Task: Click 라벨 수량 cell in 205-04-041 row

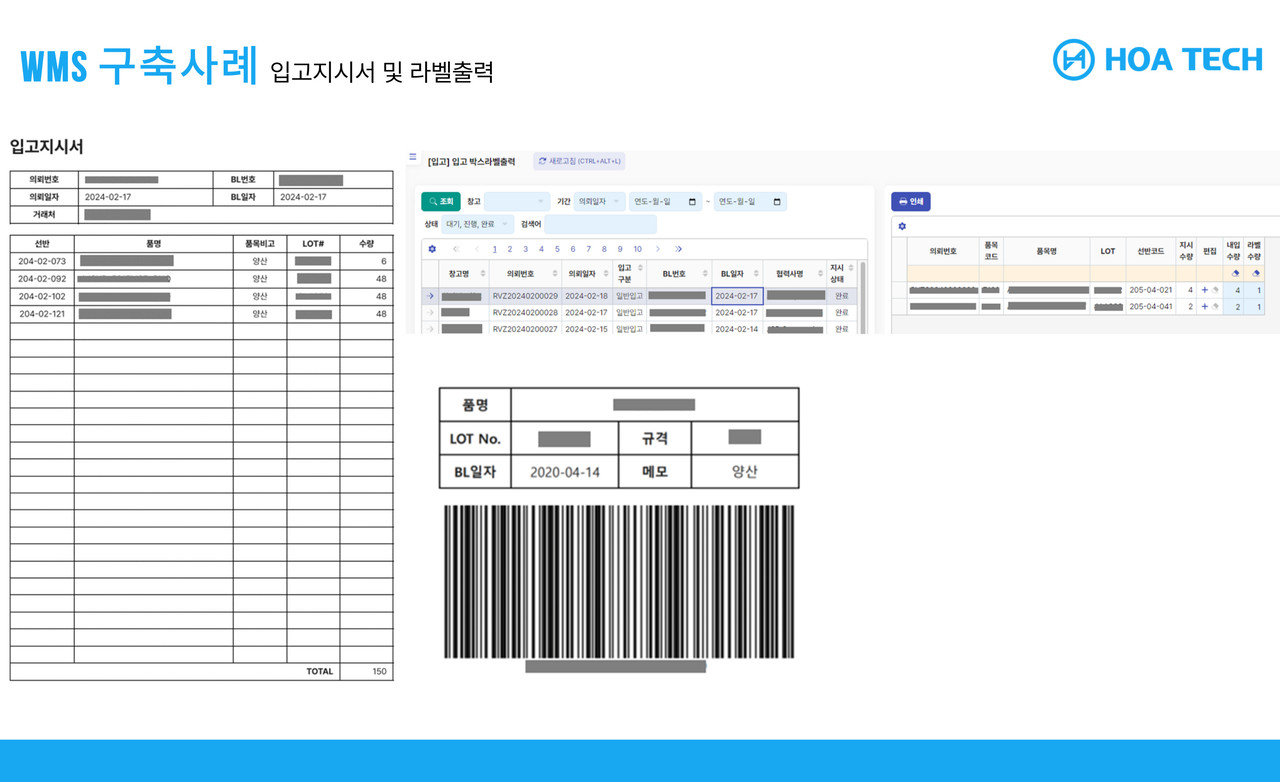Action: pyautogui.click(x=1254, y=306)
